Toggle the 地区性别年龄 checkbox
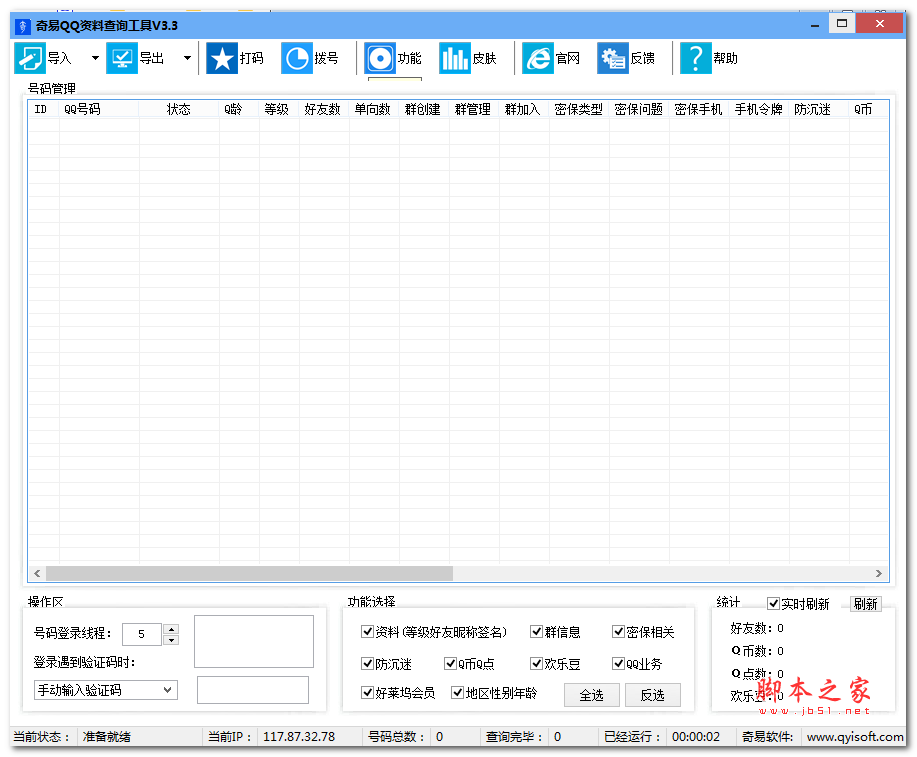The image size is (917, 757). coord(457,693)
